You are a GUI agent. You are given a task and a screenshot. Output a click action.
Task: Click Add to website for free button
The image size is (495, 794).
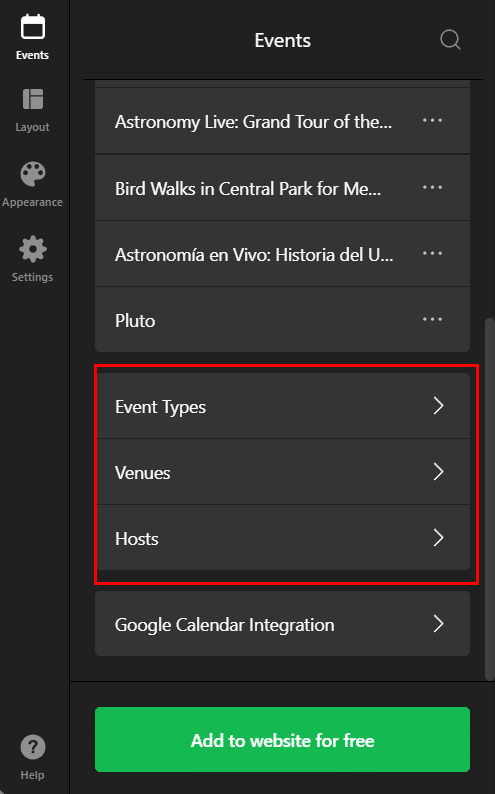282,740
